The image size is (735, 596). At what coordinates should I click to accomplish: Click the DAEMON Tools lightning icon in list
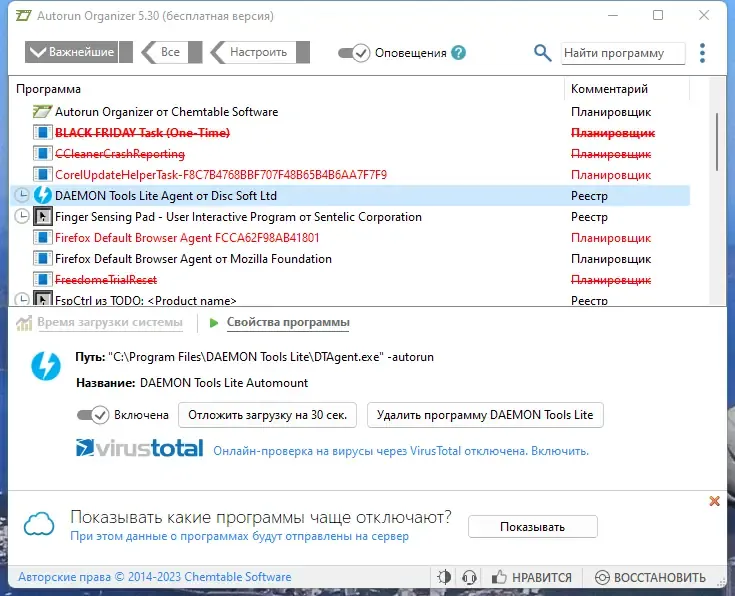(43, 196)
